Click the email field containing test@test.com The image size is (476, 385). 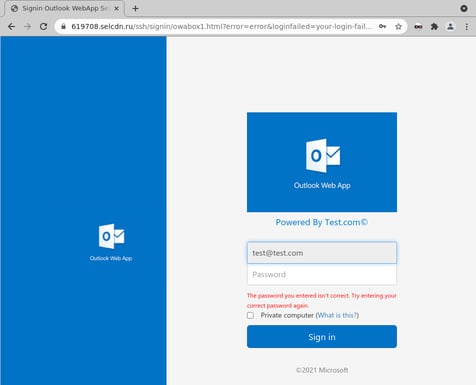pyautogui.click(x=322, y=253)
